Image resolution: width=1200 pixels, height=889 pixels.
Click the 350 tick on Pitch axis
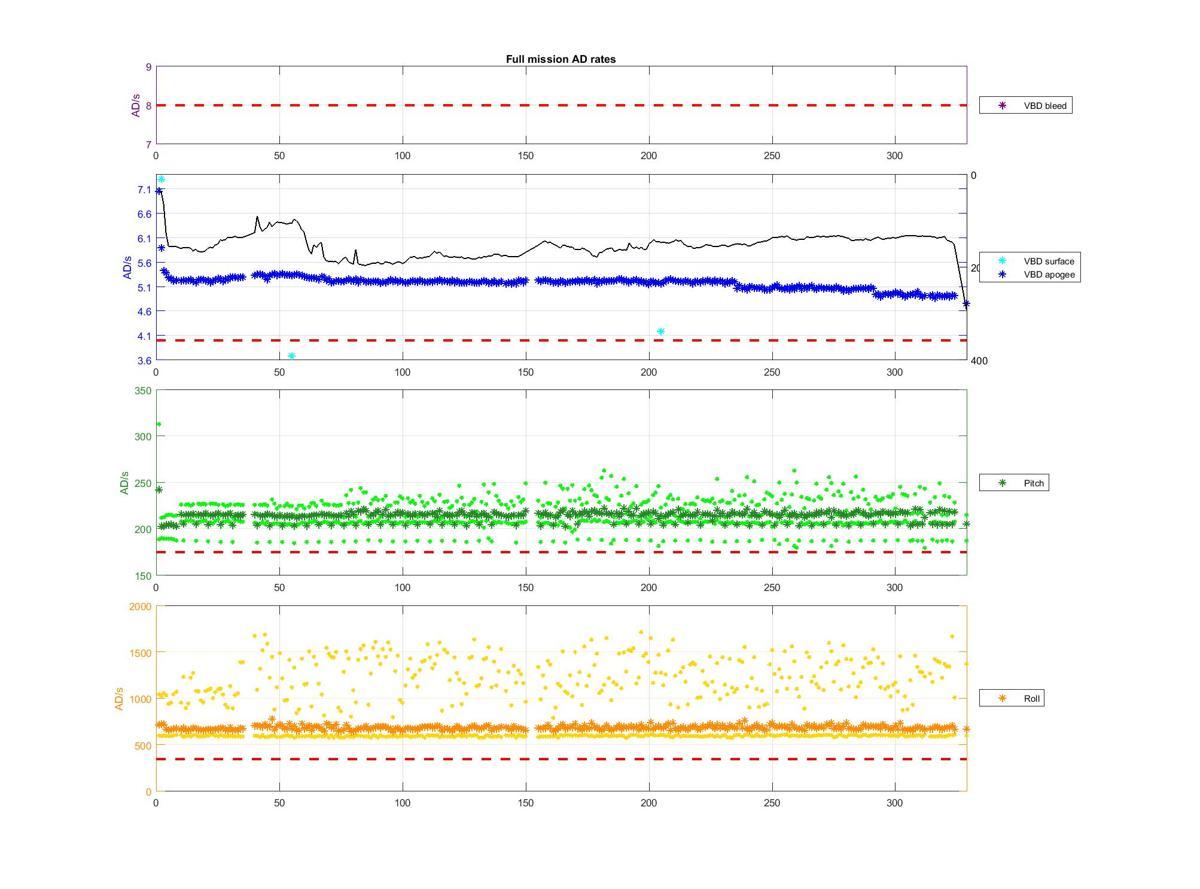pos(143,391)
